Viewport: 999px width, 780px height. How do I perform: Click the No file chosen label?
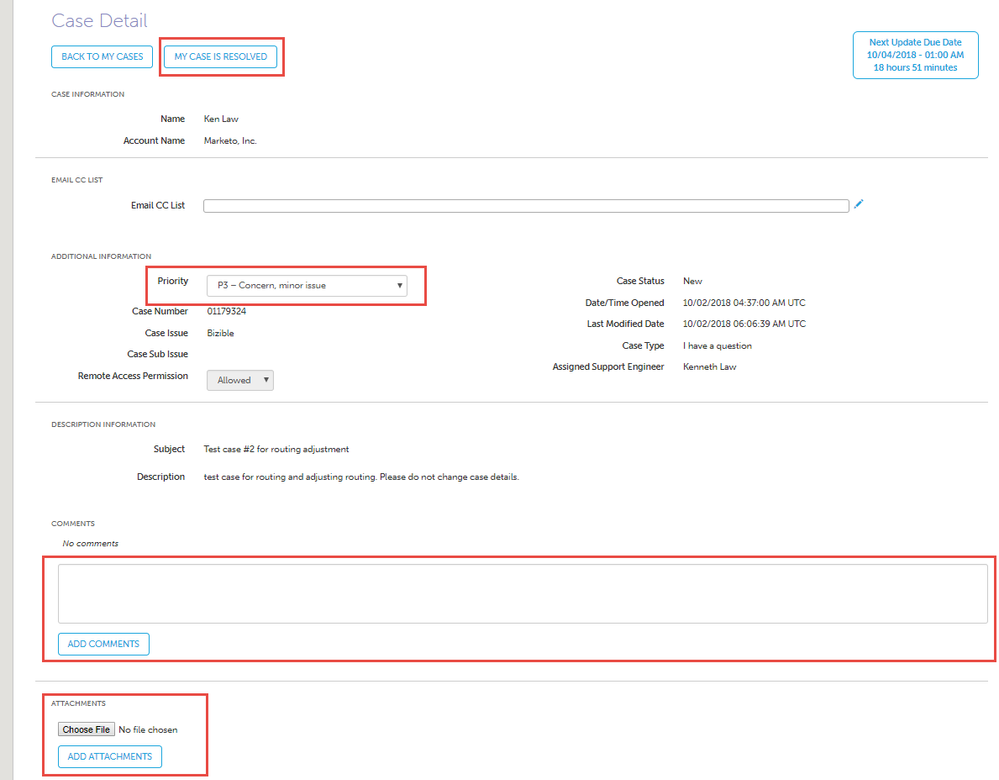pyautogui.click(x=148, y=730)
